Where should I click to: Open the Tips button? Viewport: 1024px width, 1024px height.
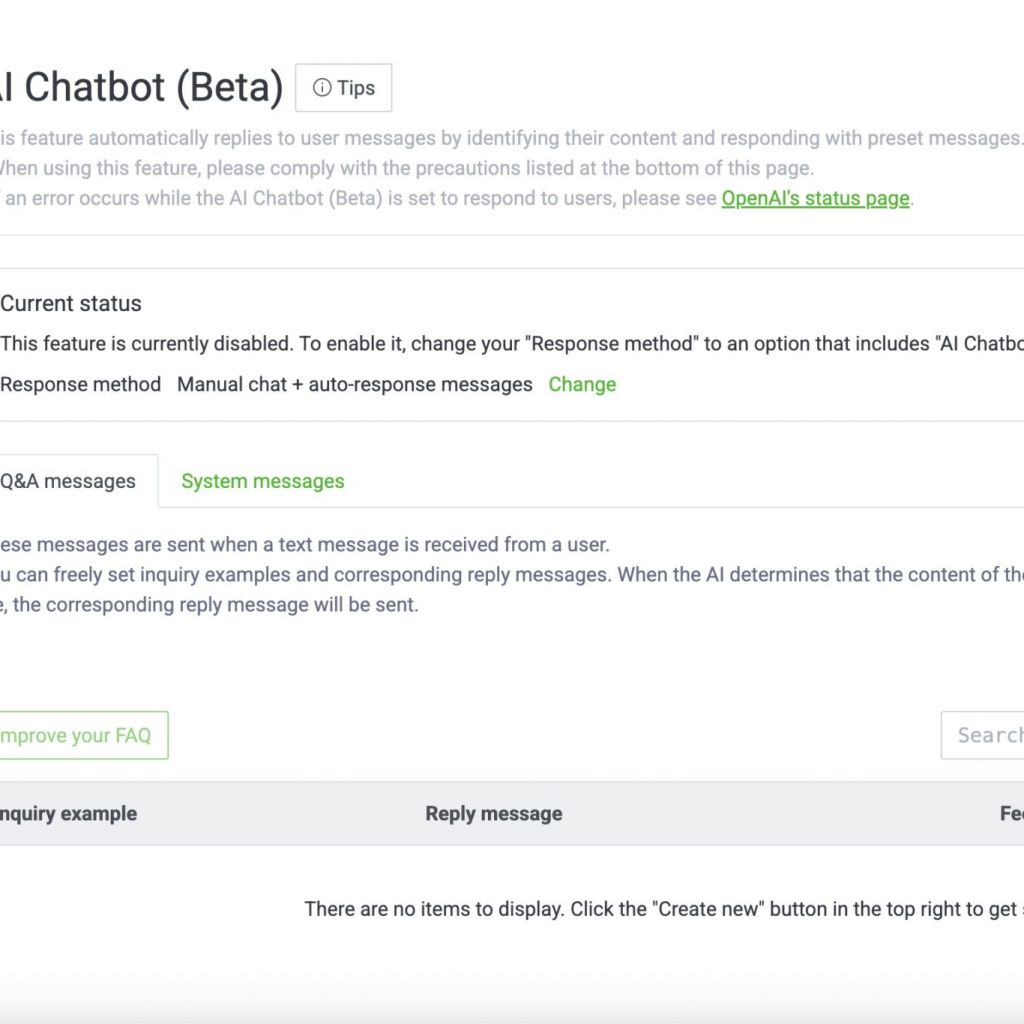pyautogui.click(x=344, y=88)
